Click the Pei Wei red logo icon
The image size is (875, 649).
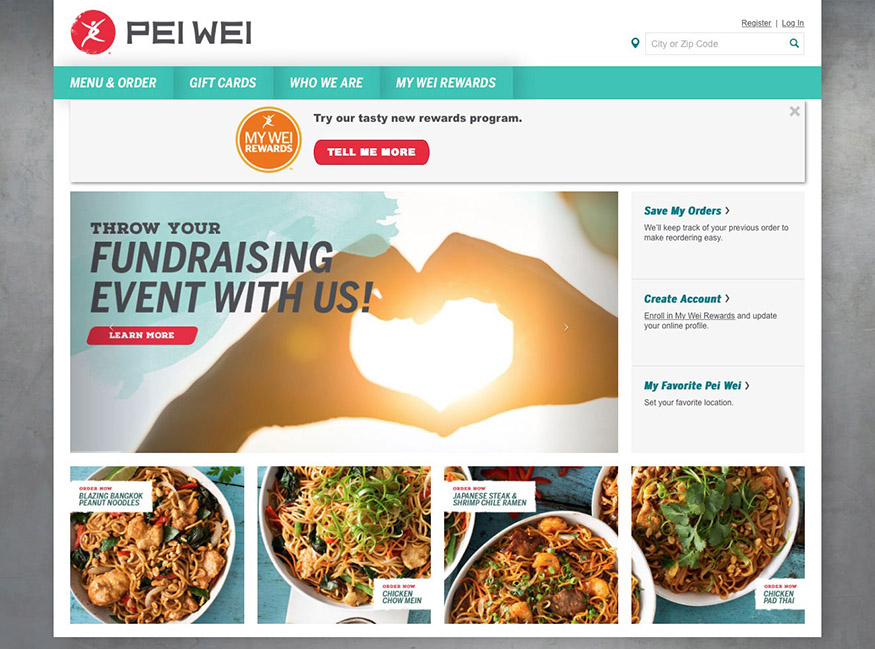[93, 32]
